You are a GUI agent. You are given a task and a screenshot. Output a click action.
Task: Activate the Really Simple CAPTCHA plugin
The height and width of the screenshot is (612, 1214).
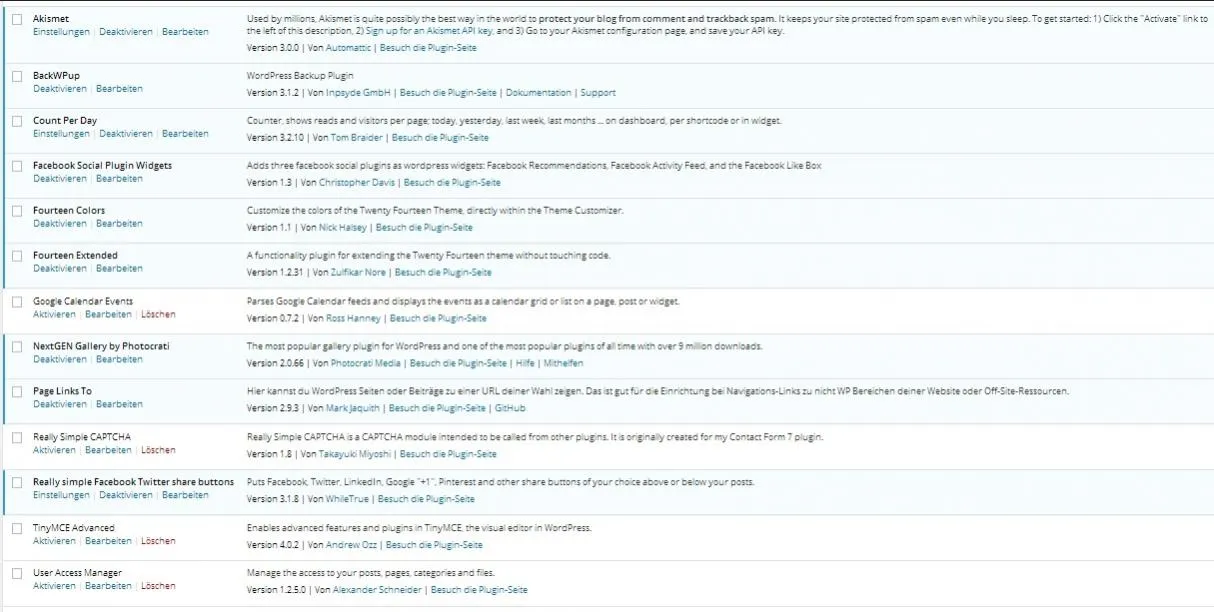click(54, 450)
